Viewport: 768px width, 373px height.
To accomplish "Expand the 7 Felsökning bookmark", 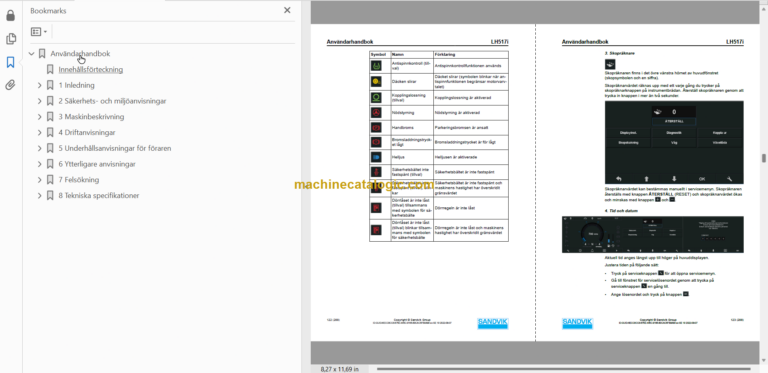I will coord(40,180).
